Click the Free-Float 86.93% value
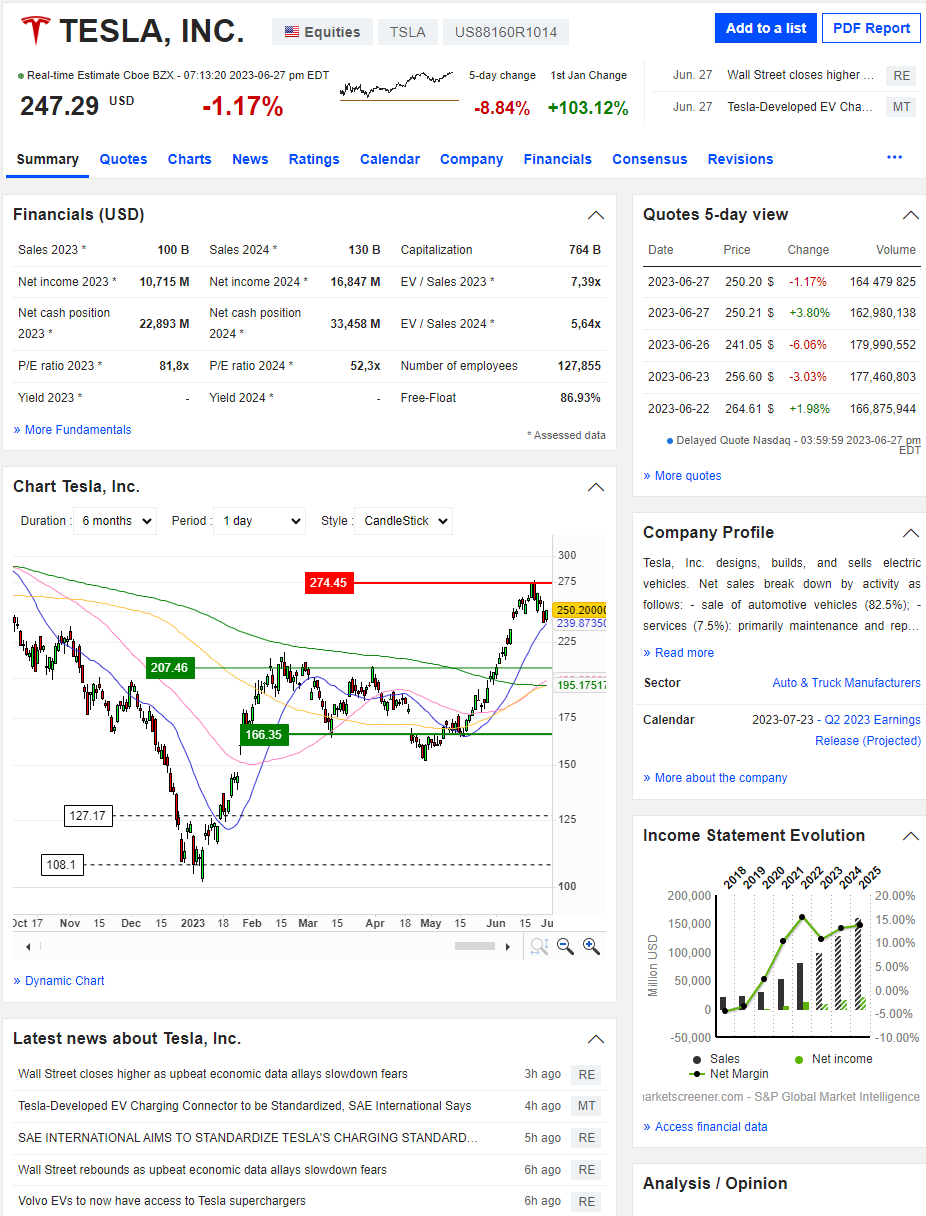Viewport: 926px width, 1216px height. 580,398
